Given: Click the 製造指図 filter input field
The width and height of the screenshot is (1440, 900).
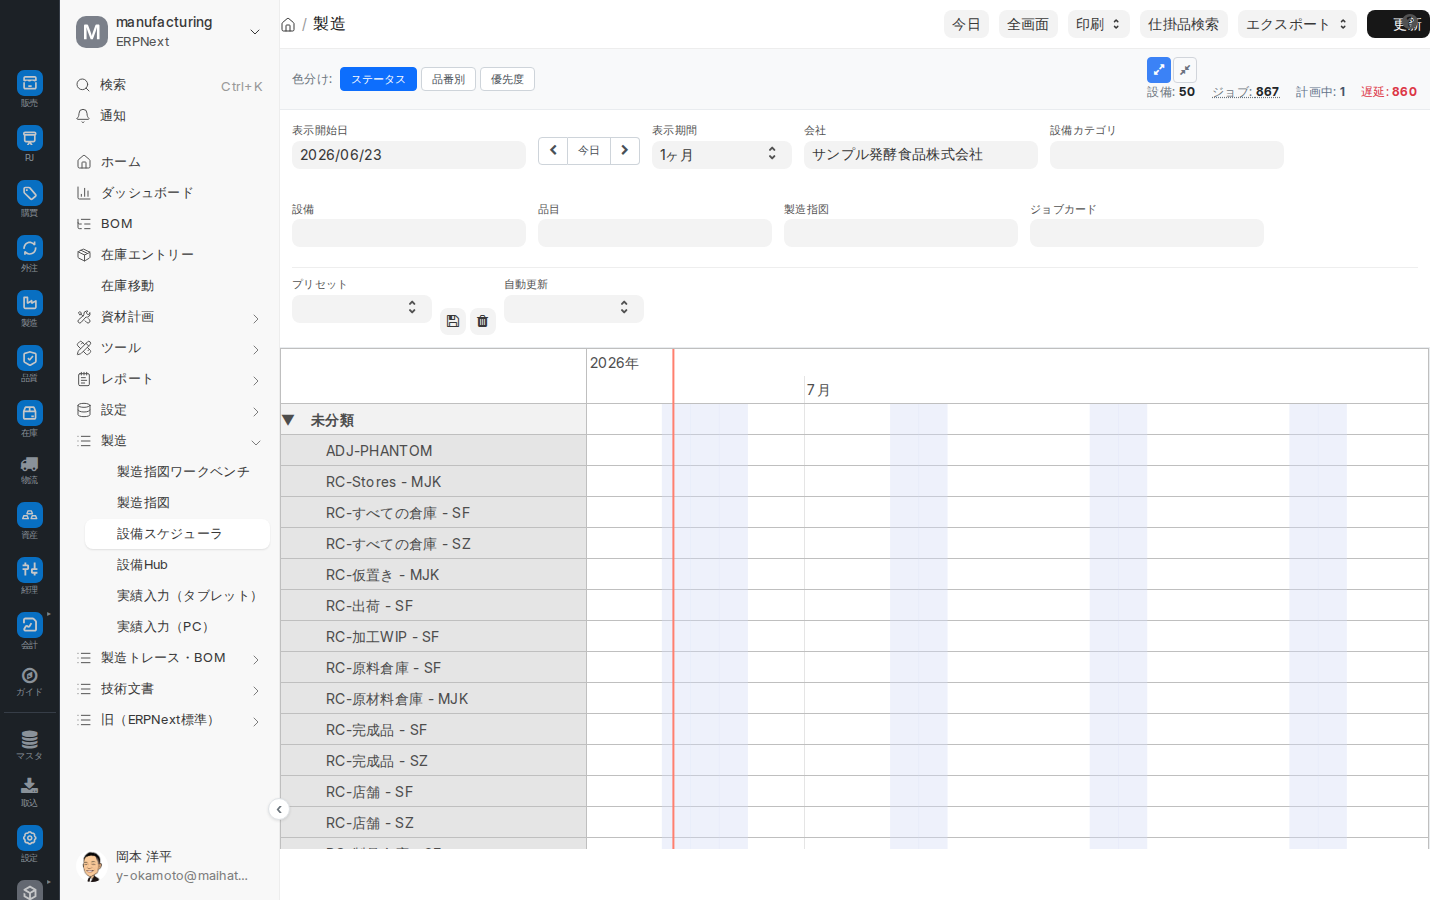Looking at the screenshot, I should click(901, 233).
